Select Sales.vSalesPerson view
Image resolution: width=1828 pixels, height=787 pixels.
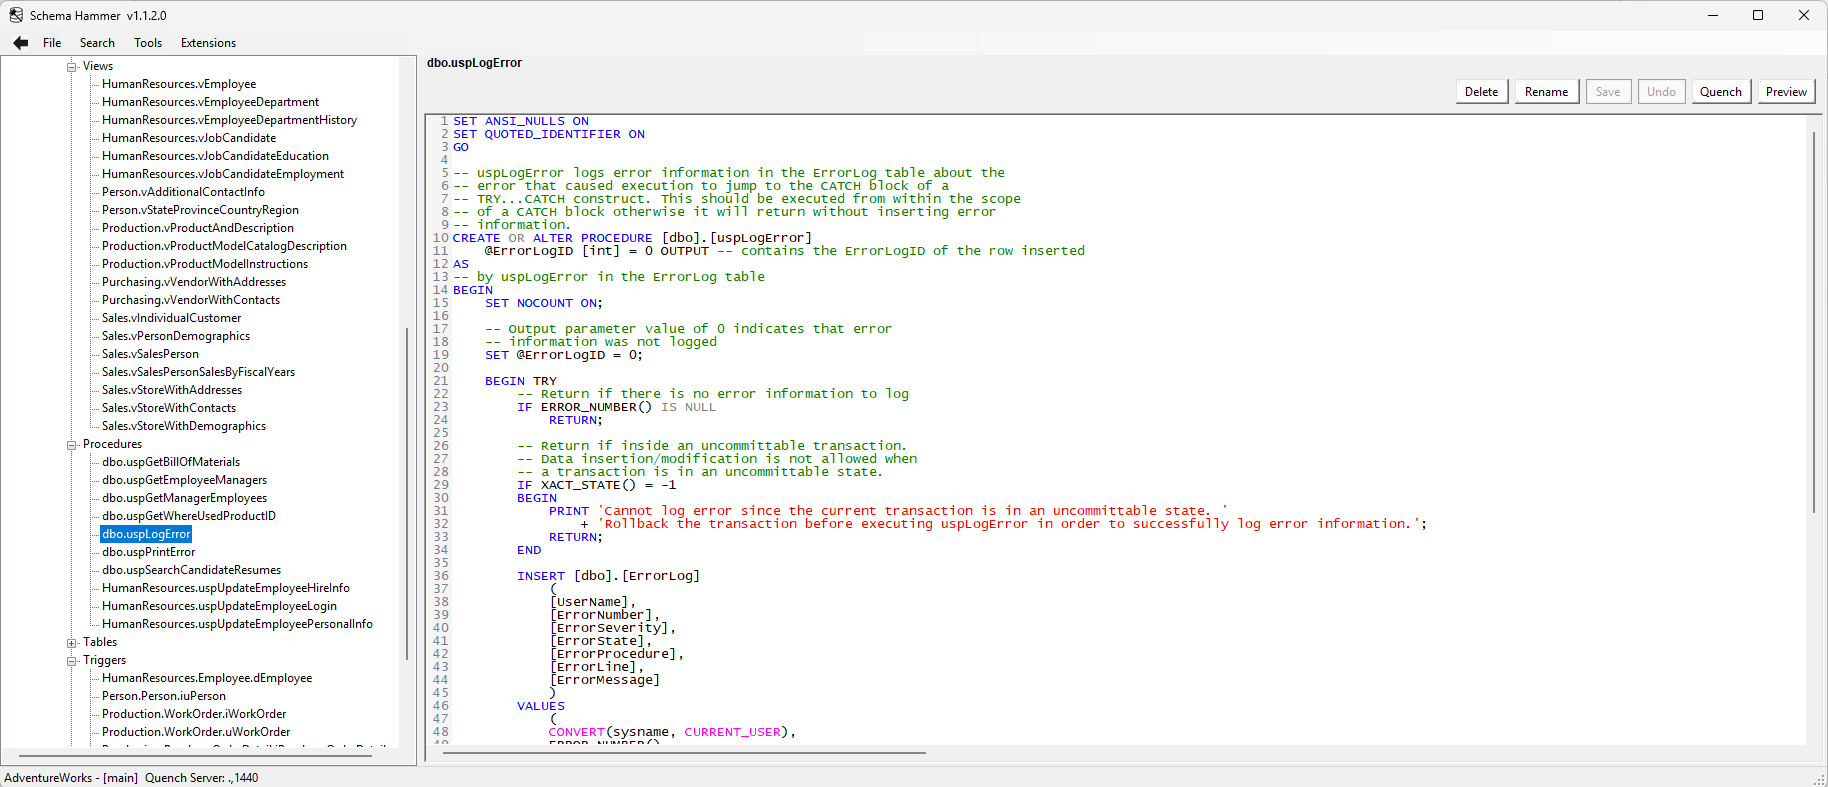pyautogui.click(x=150, y=354)
